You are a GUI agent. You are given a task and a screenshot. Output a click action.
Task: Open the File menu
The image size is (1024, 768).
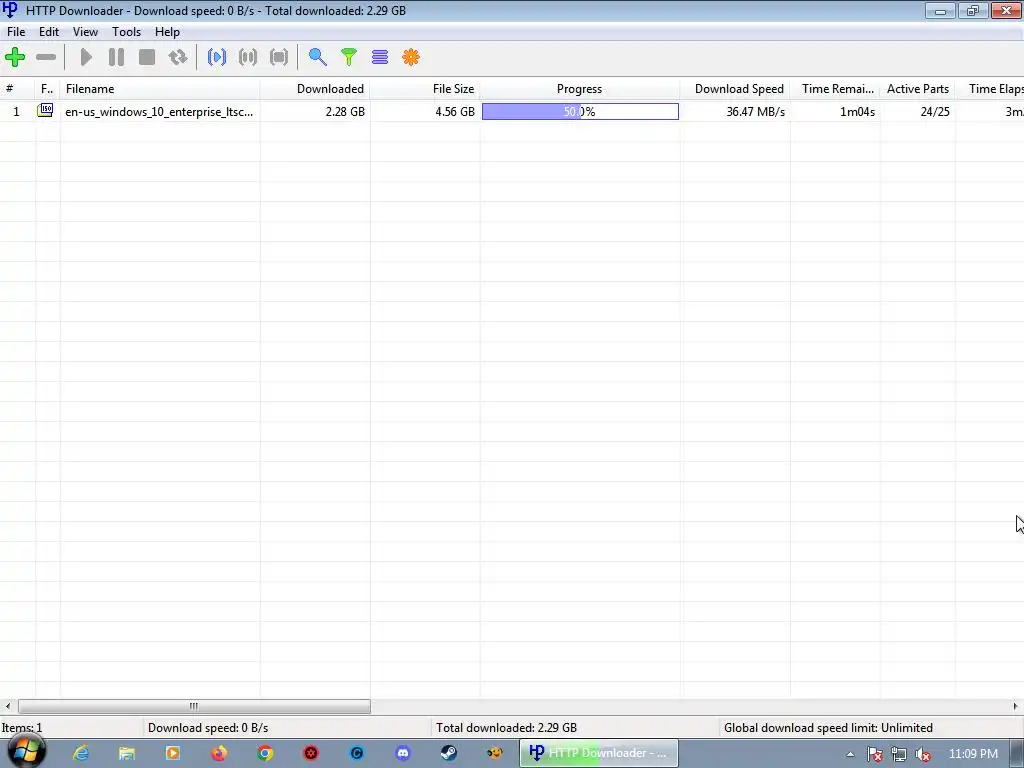(16, 32)
